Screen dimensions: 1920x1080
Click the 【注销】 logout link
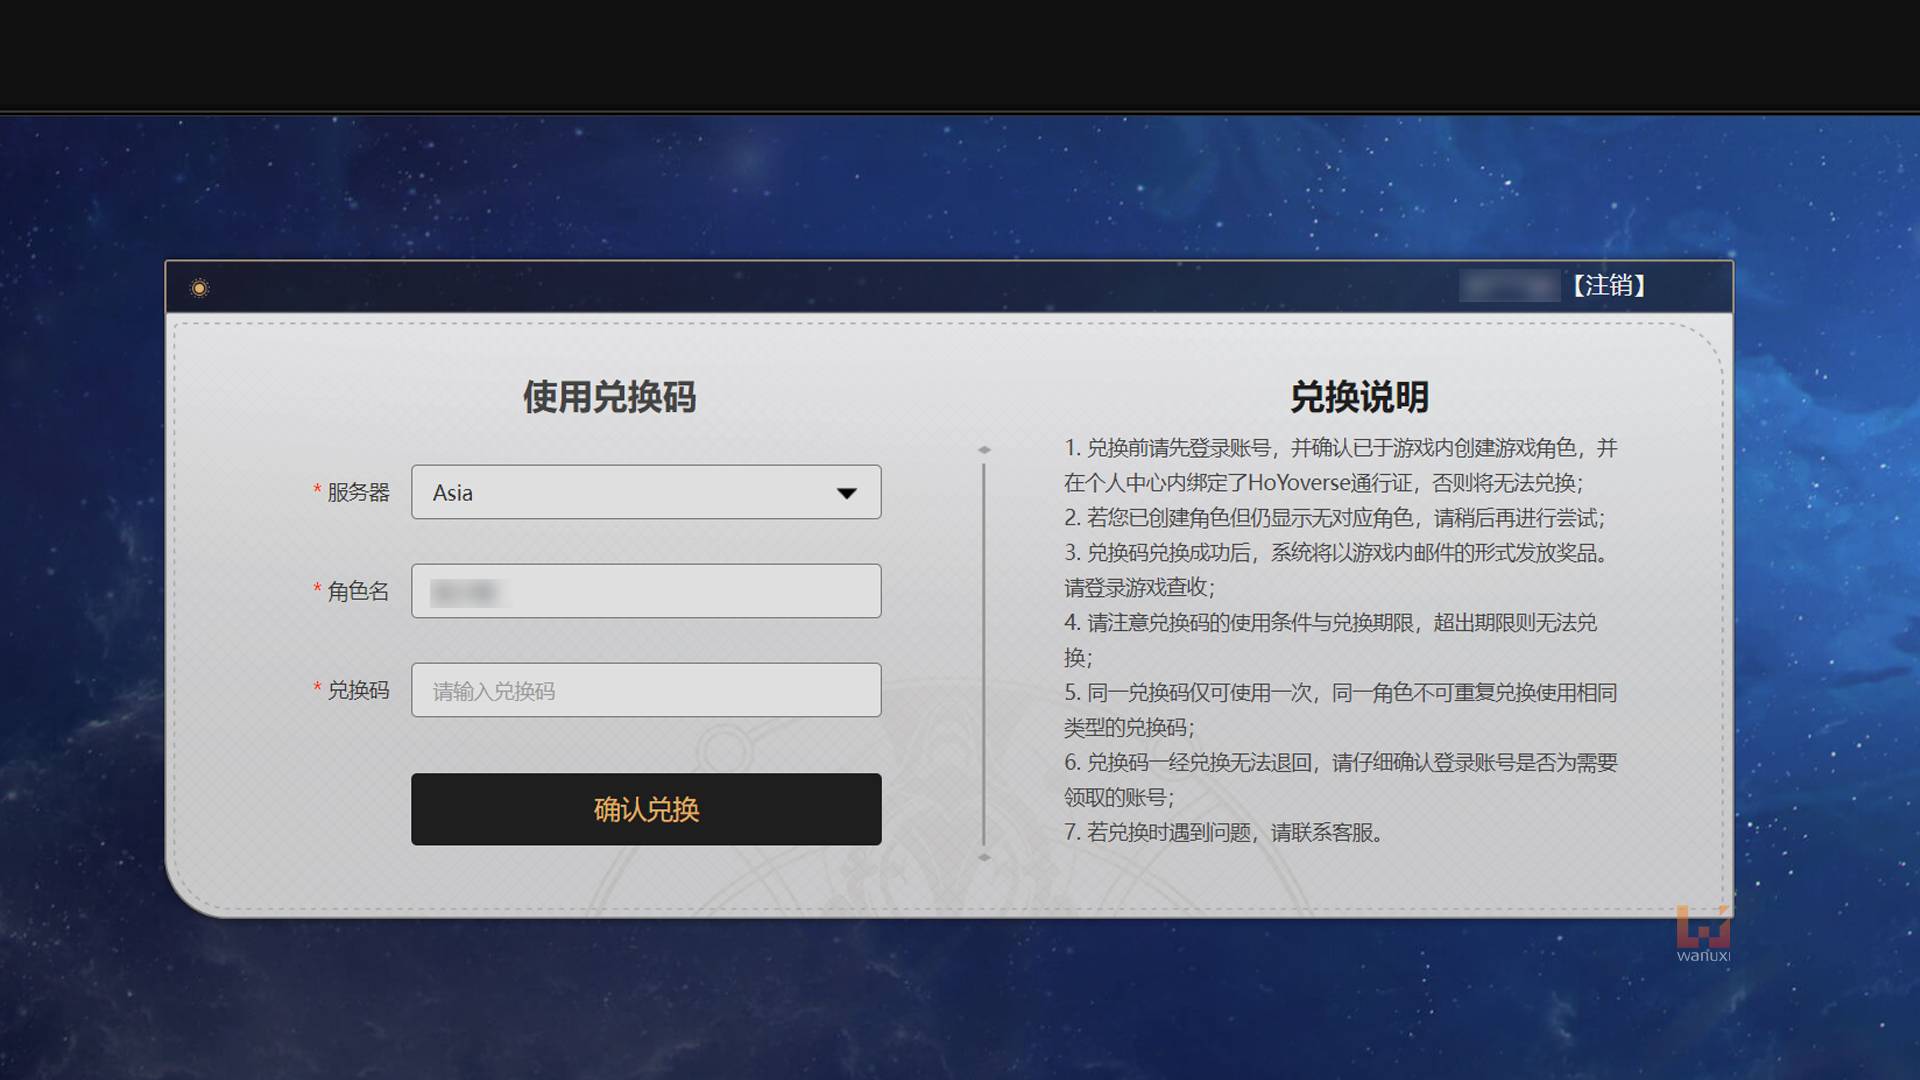coord(1608,286)
